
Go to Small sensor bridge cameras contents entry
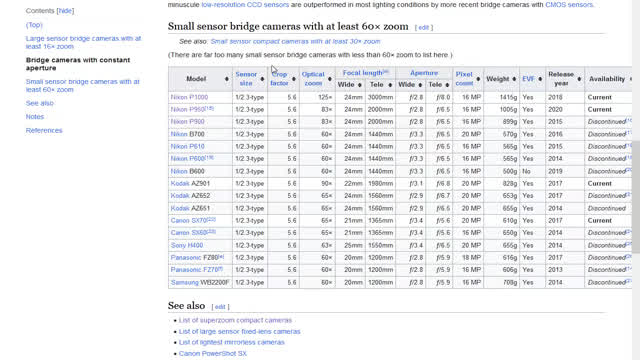point(82,85)
